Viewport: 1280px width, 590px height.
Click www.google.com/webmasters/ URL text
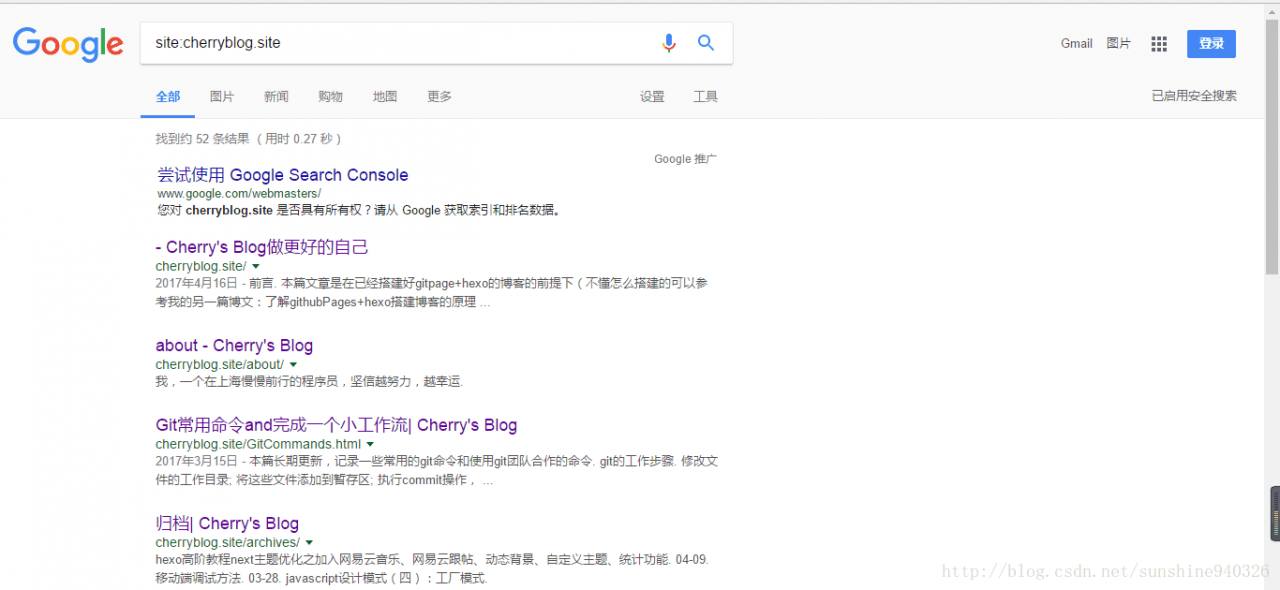tap(239, 193)
